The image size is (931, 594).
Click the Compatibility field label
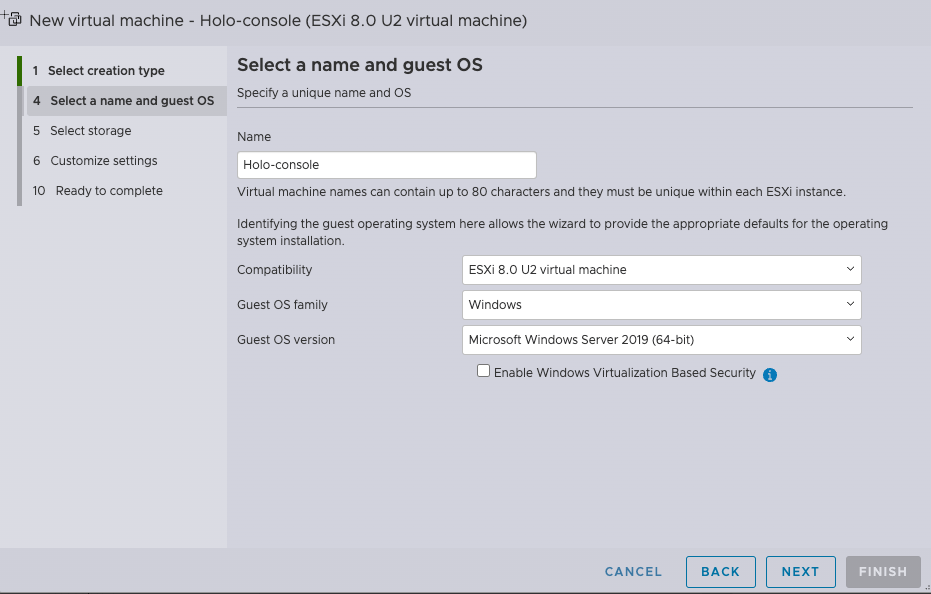point(275,270)
